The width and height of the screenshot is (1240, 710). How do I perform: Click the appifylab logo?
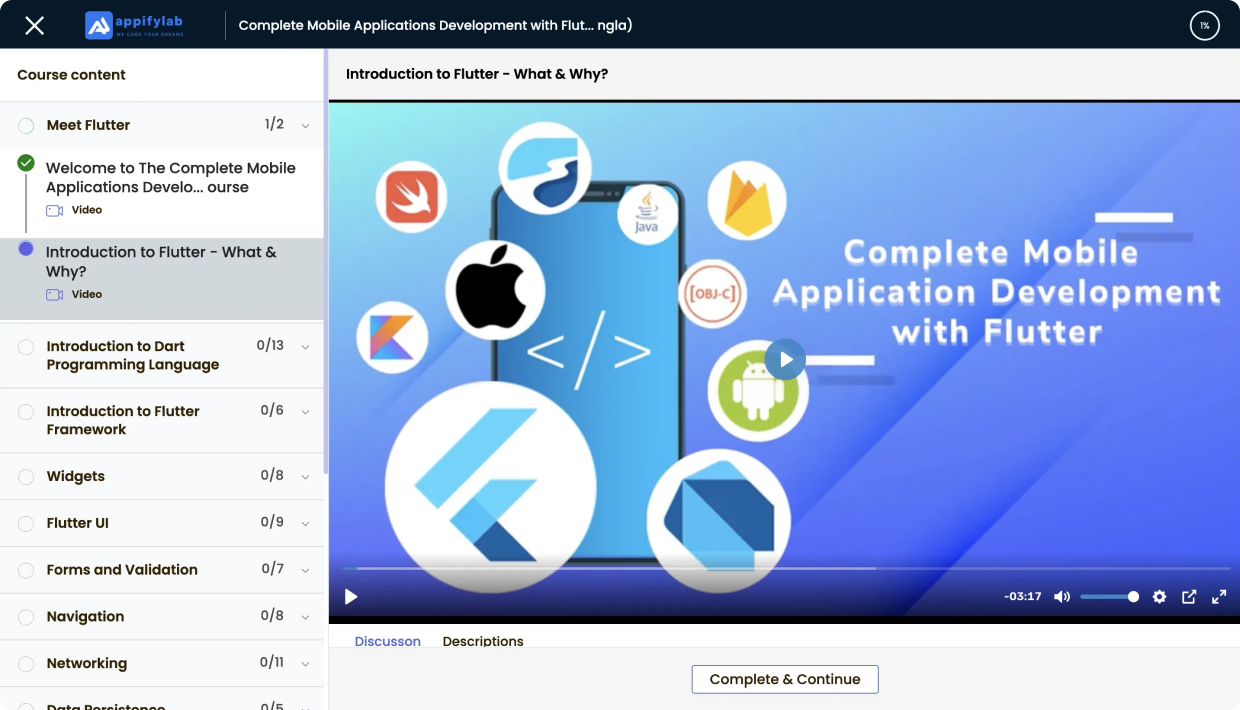tap(134, 25)
